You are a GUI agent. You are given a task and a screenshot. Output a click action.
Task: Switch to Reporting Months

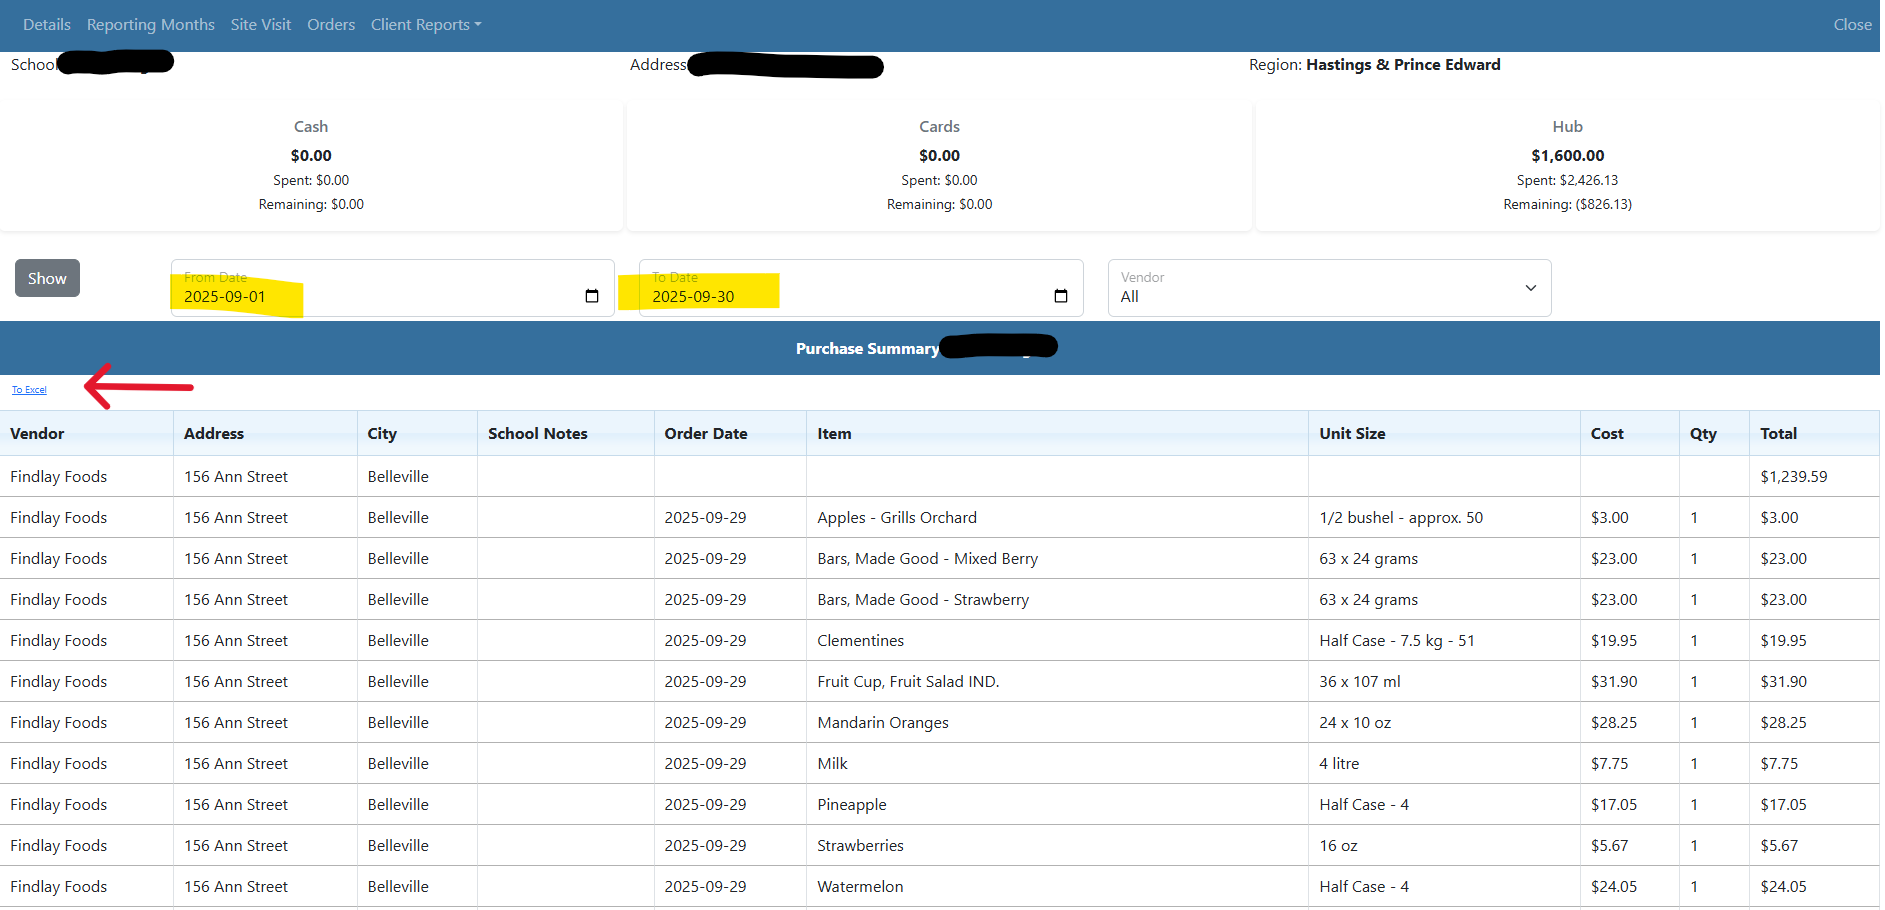150,25
